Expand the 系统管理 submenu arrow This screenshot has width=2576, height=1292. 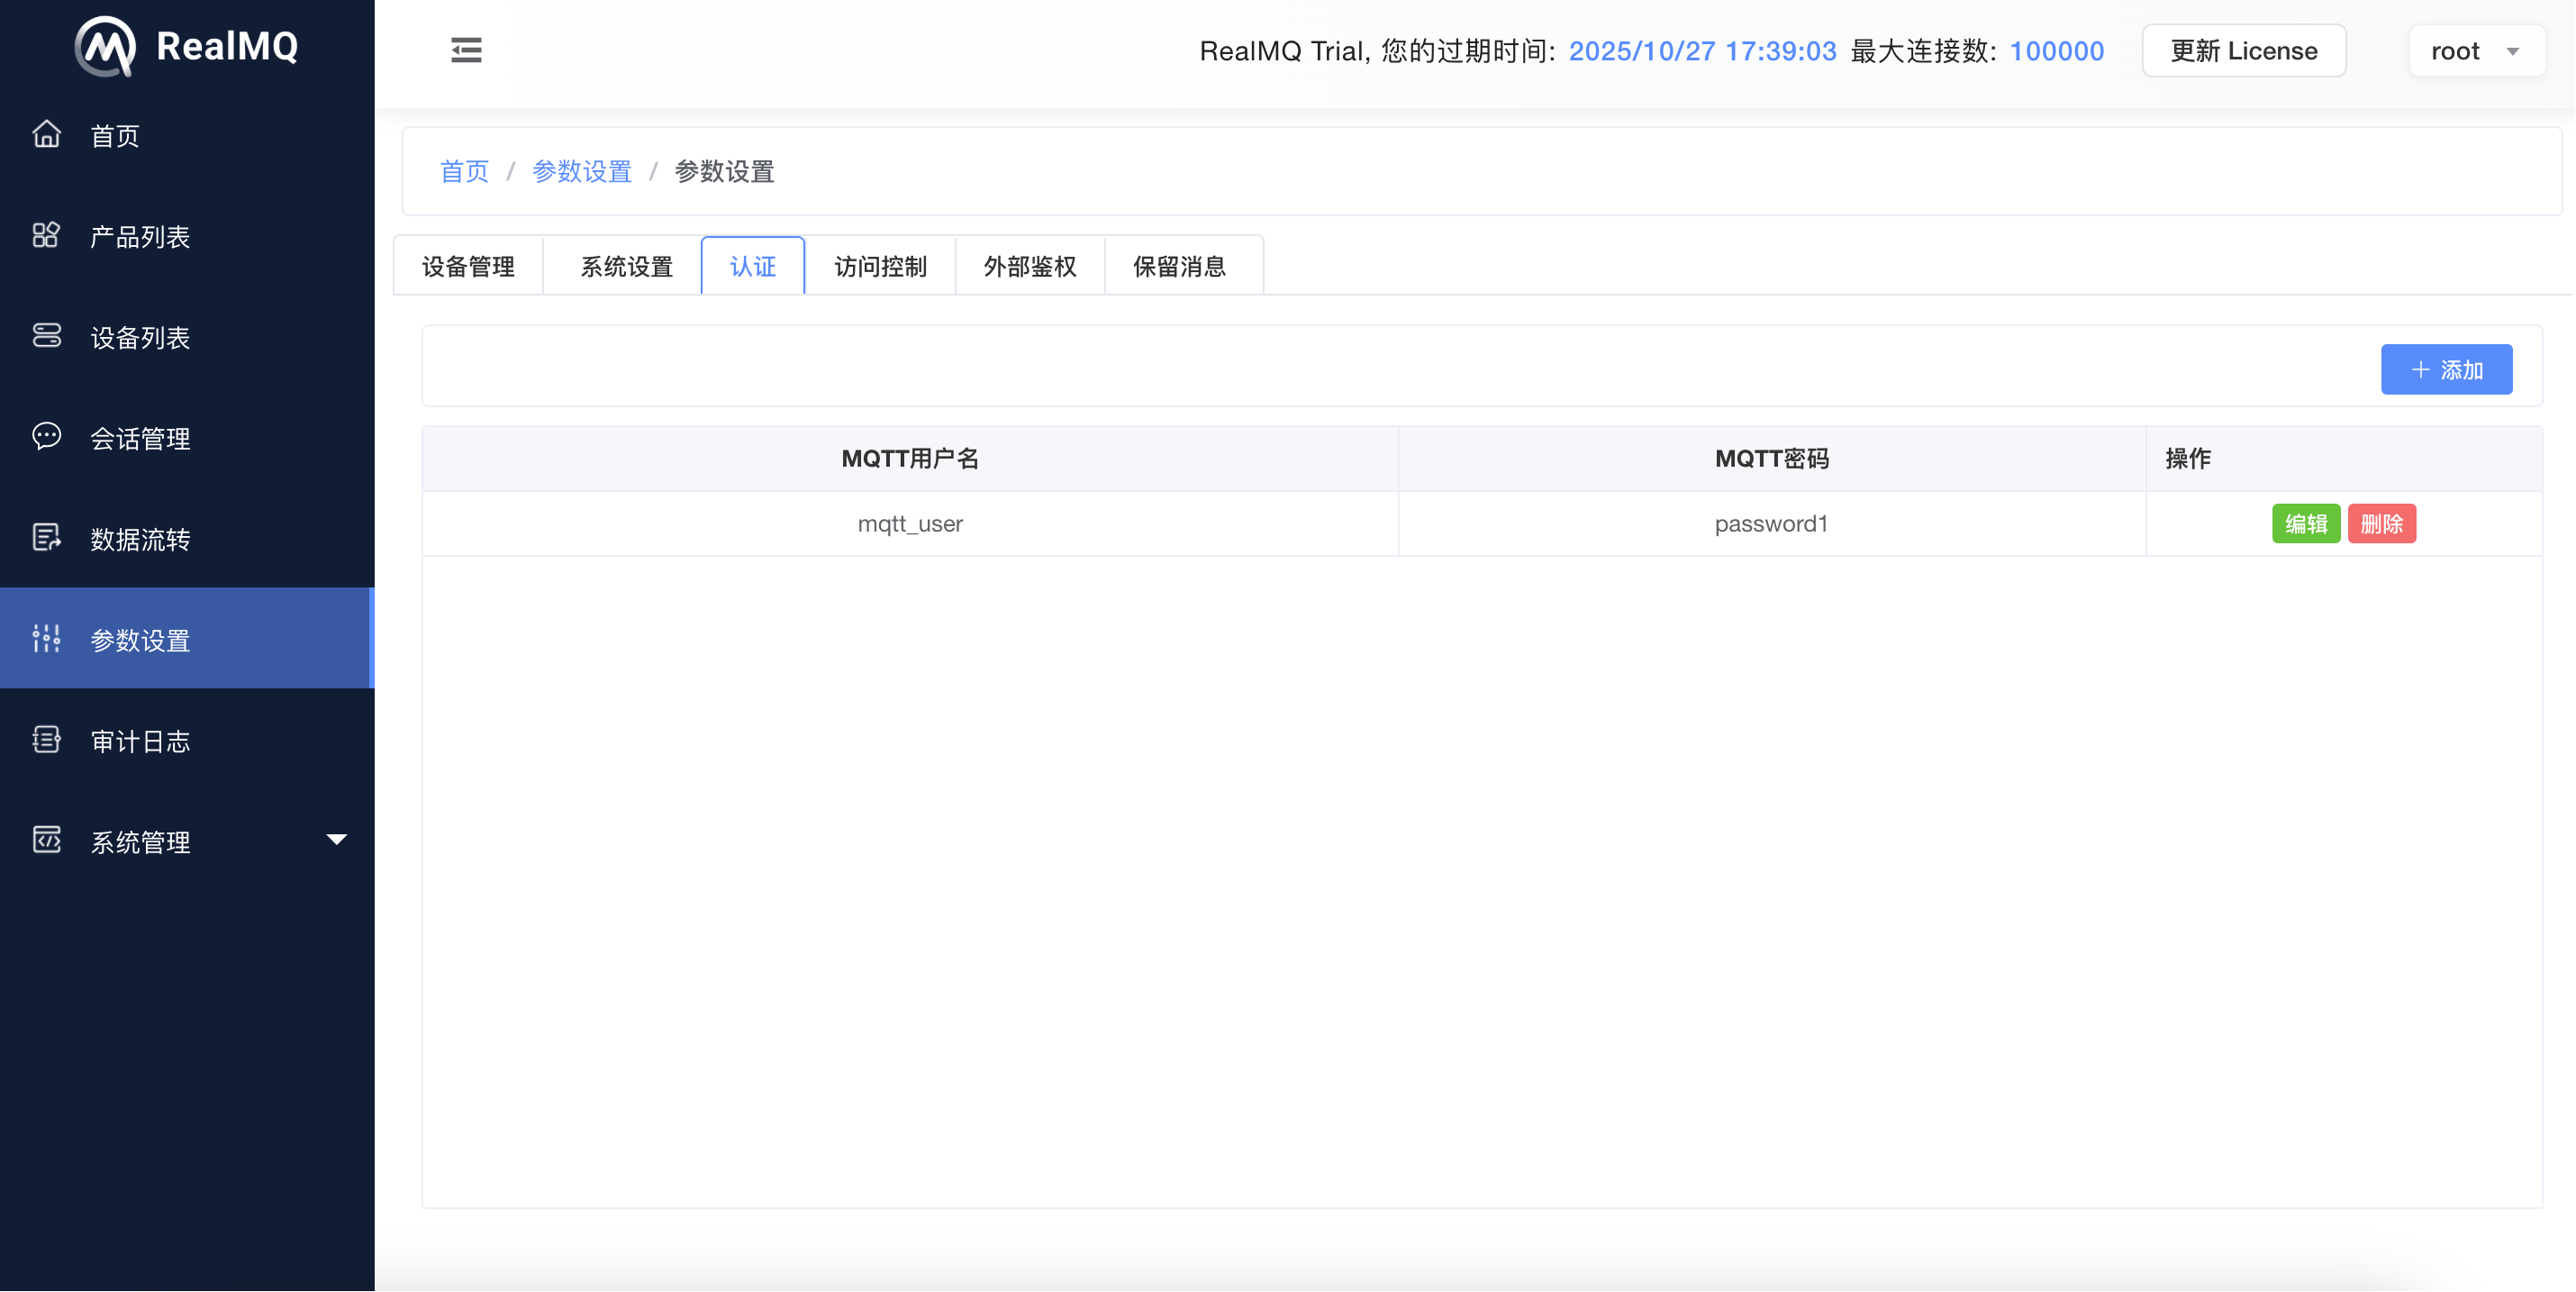coord(337,840)
